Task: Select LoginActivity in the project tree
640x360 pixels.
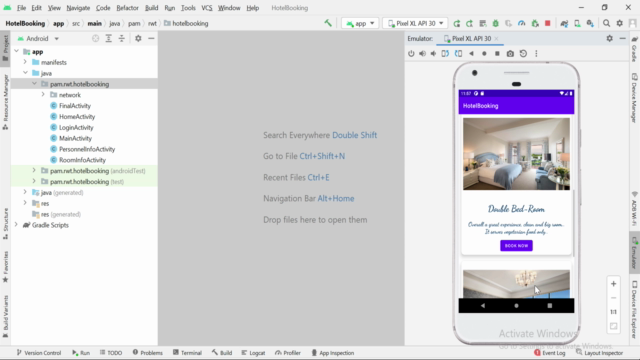Action: [76, 127]
